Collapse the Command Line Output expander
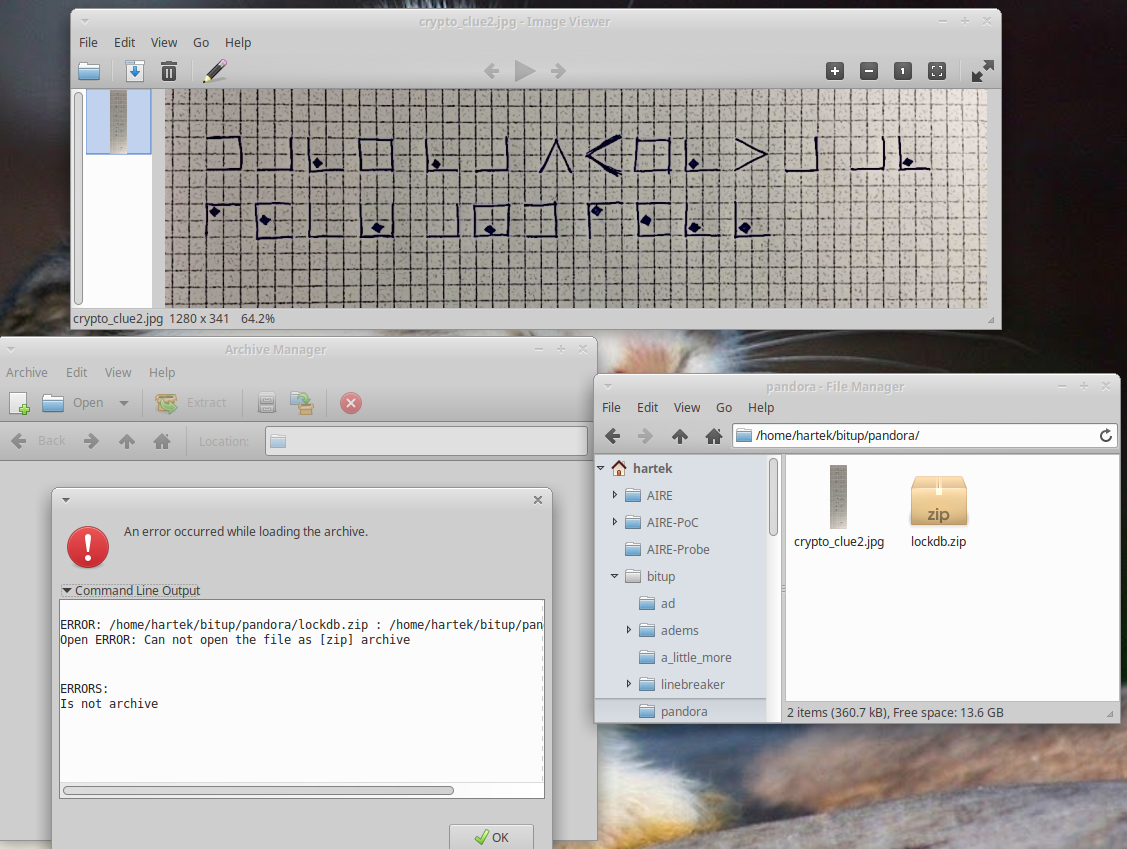 coord(67,591)
